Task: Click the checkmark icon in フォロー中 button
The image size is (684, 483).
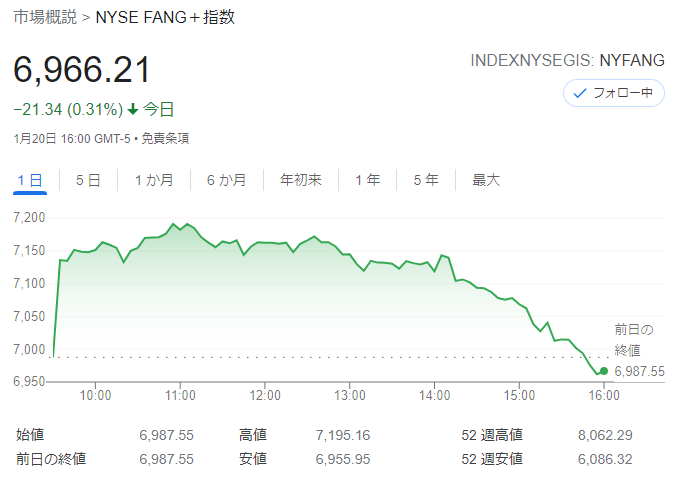Action: [x=579, y=93]
